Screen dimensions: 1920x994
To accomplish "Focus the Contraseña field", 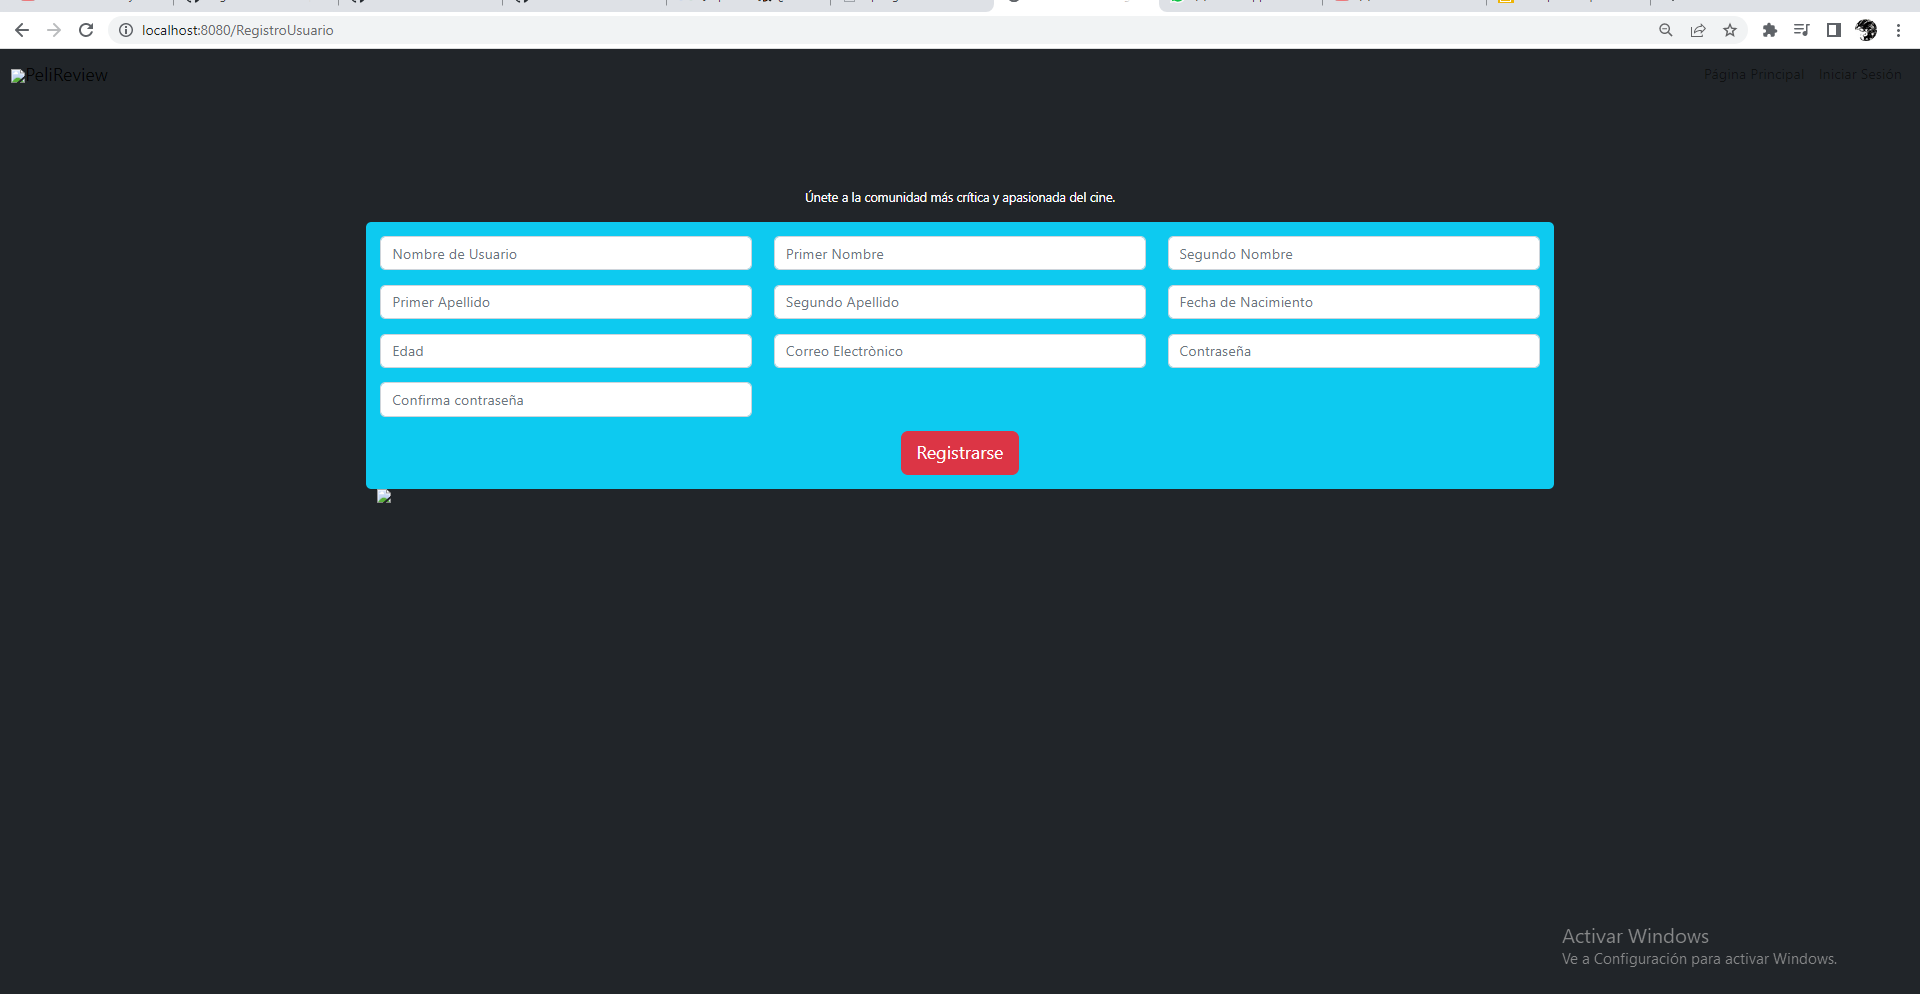I will 1354,351.
